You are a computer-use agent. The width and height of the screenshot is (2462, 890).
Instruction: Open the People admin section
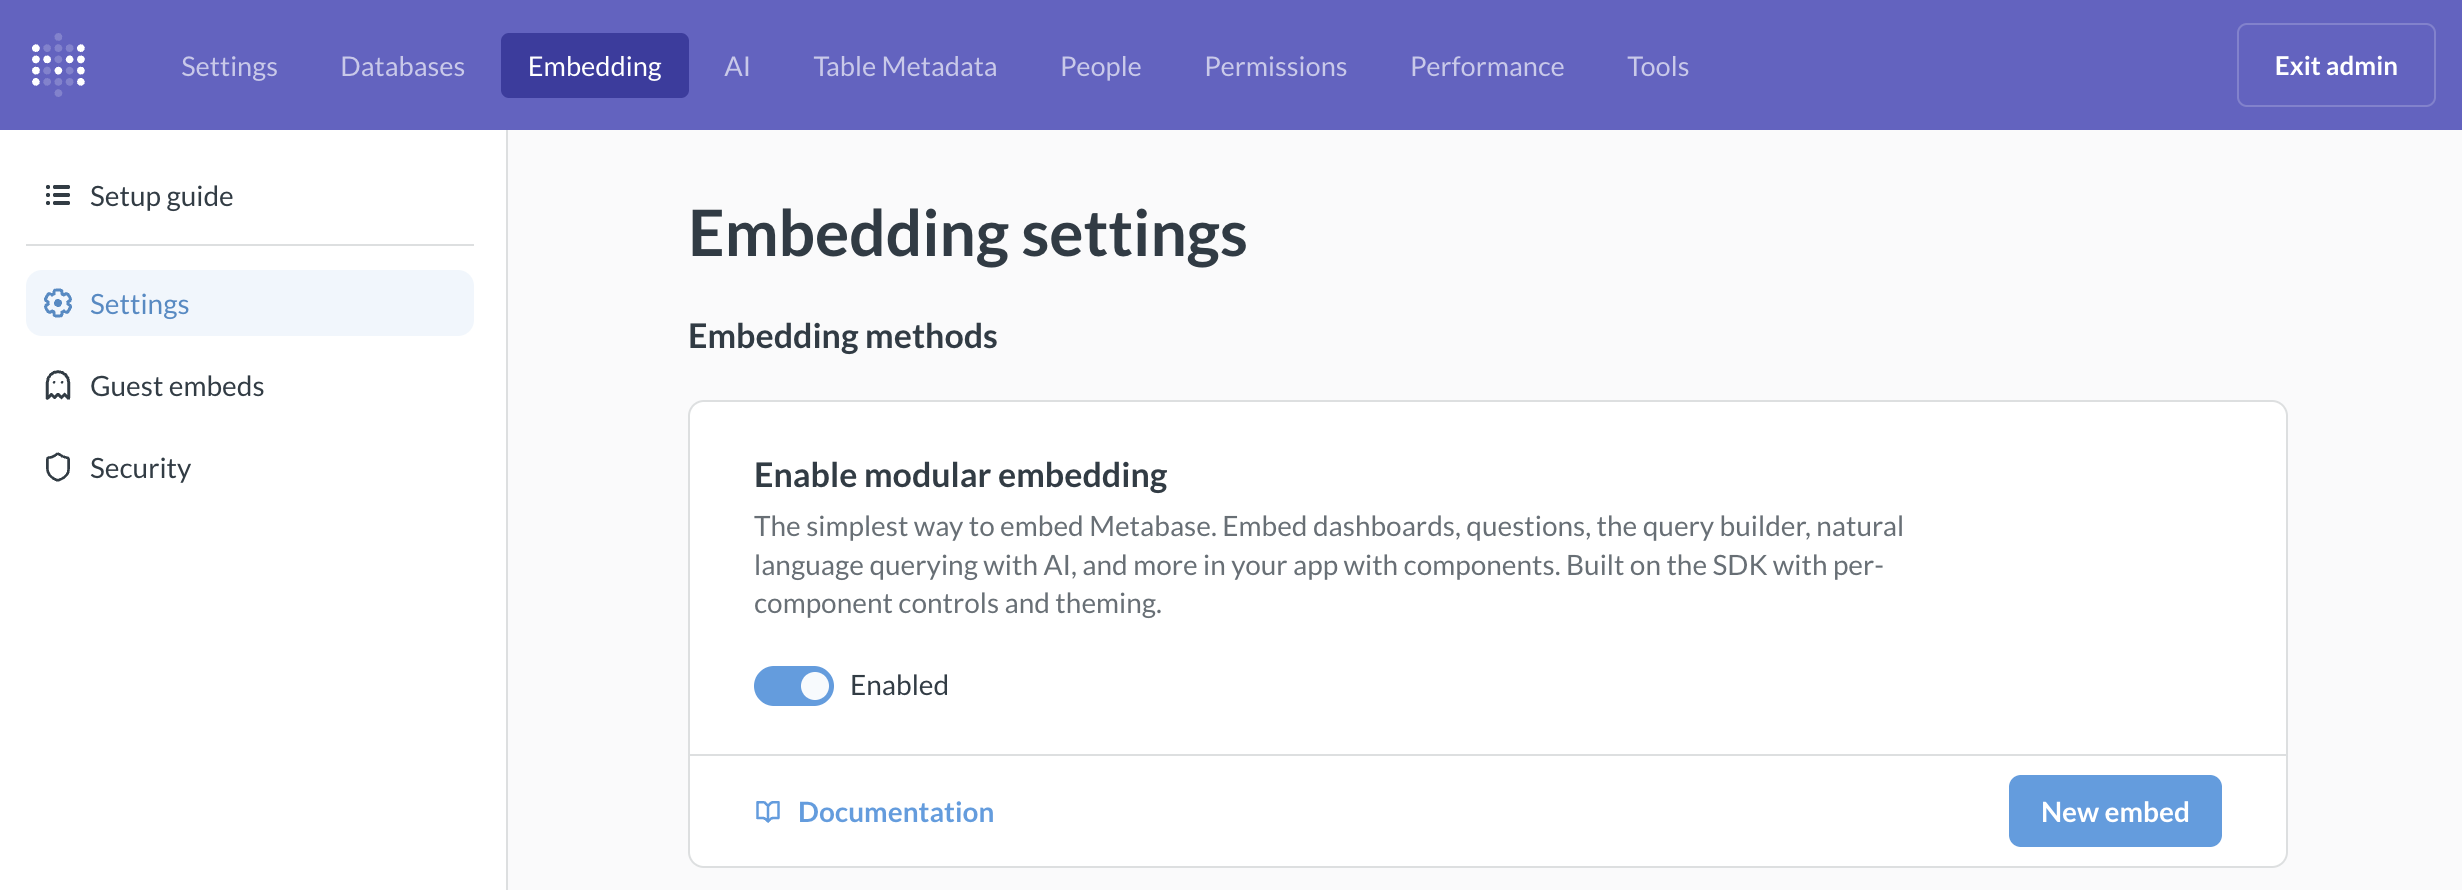point(1100,65)
